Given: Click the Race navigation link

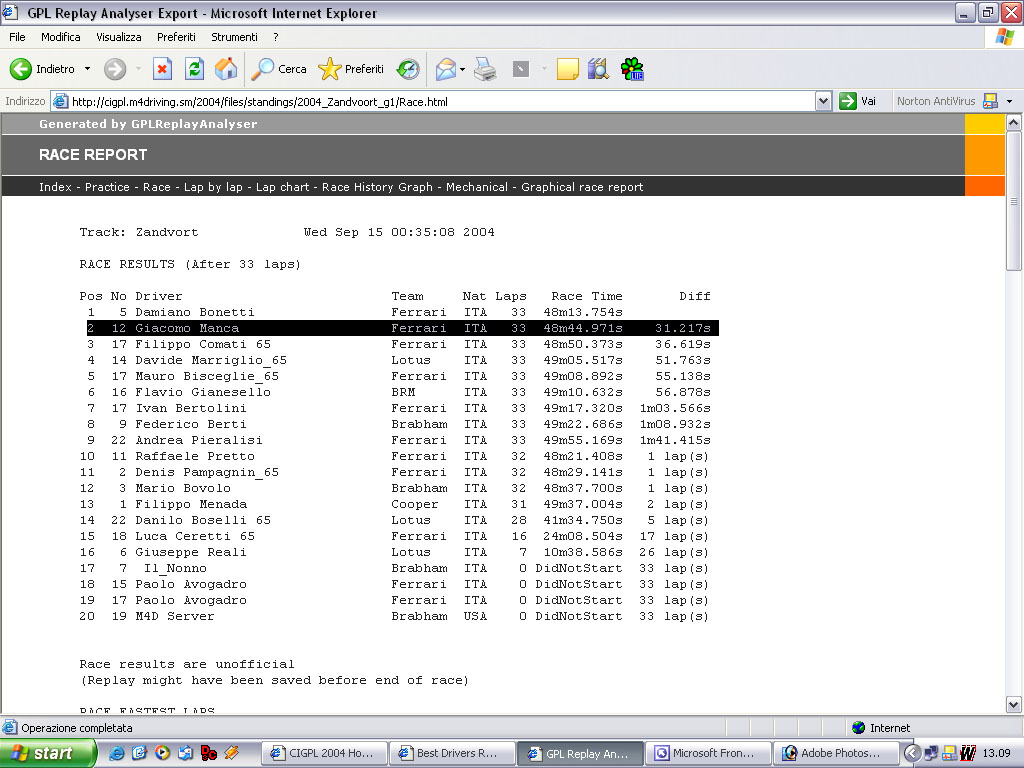Looking at the screenshot, I should [157, 187].
